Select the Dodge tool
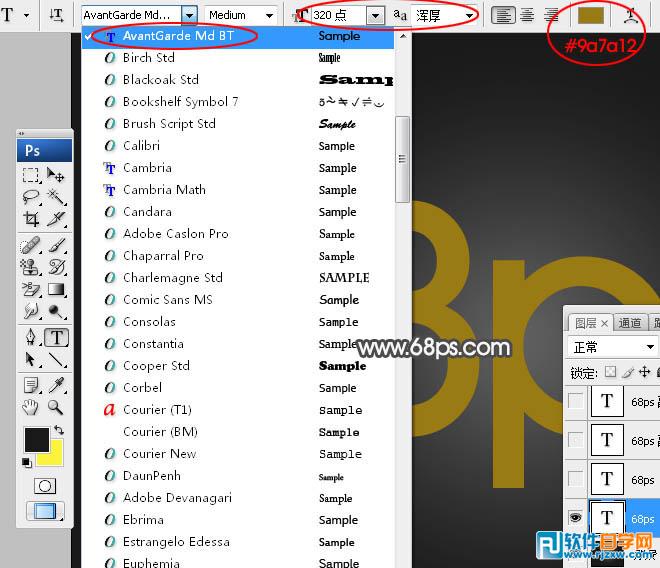 56,311
